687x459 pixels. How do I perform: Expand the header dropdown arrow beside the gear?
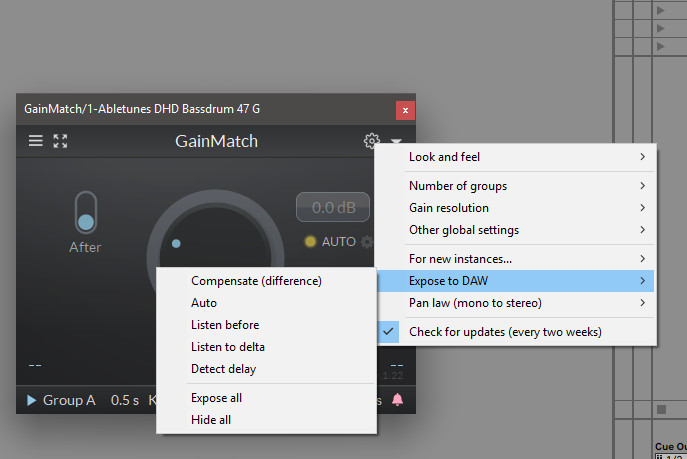point(397,142)
